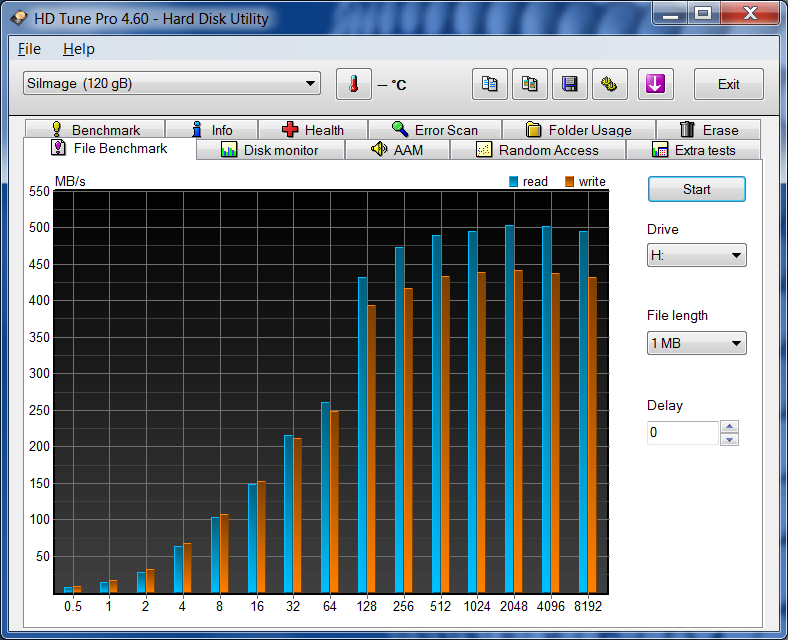Open the File length 1 MB dropdown
This screenshot has width=788, height=640.
click(x=696, y=344)
